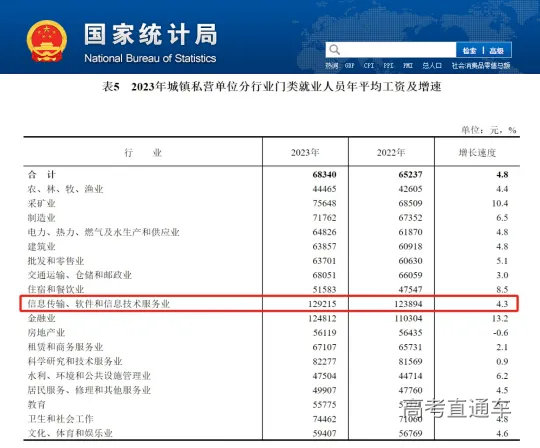Click the 采矿业 row label

pyautogui.click(x=42, y=203)
